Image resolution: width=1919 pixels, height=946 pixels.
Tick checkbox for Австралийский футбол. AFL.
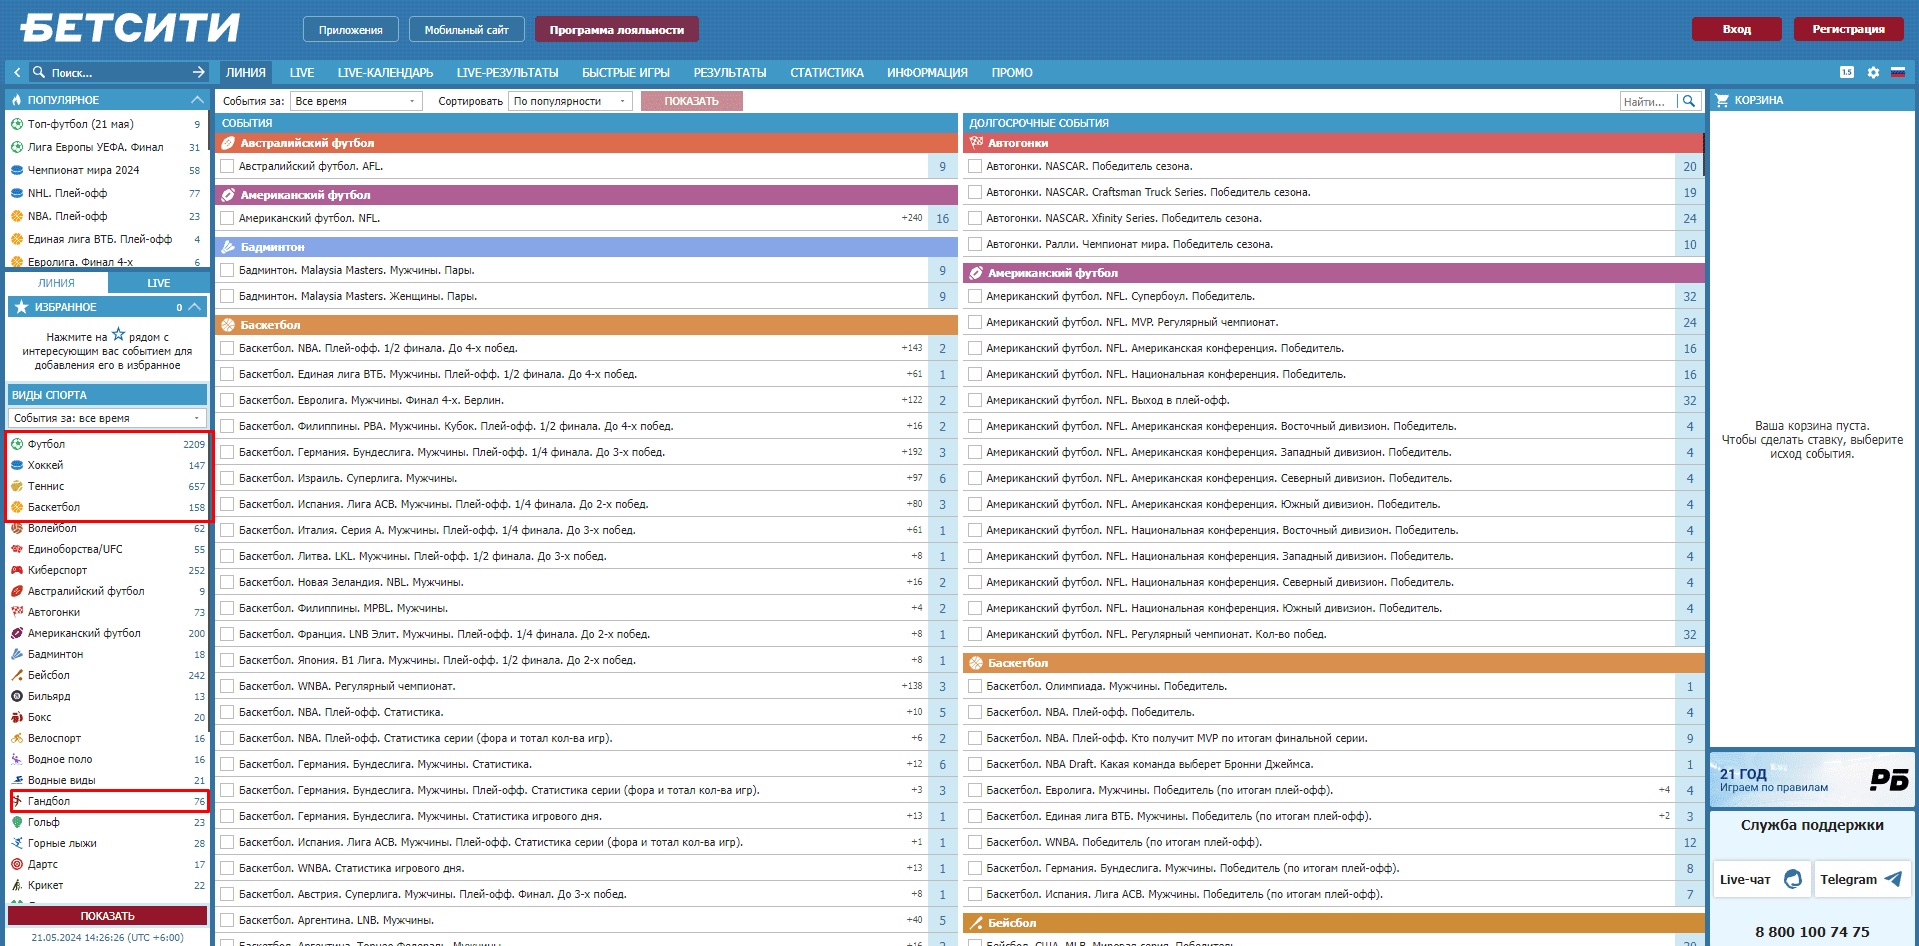[227, 166]
